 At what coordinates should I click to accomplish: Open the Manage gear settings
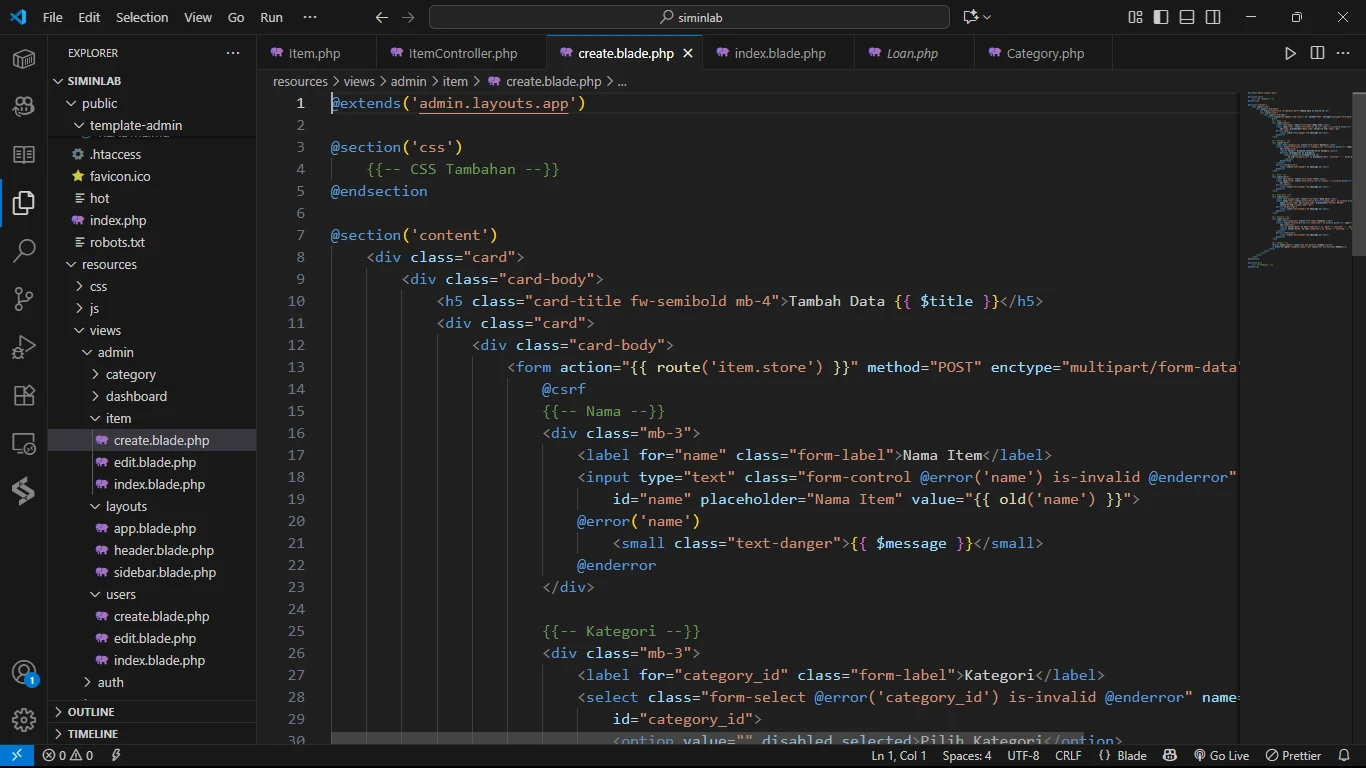point(24,719)
